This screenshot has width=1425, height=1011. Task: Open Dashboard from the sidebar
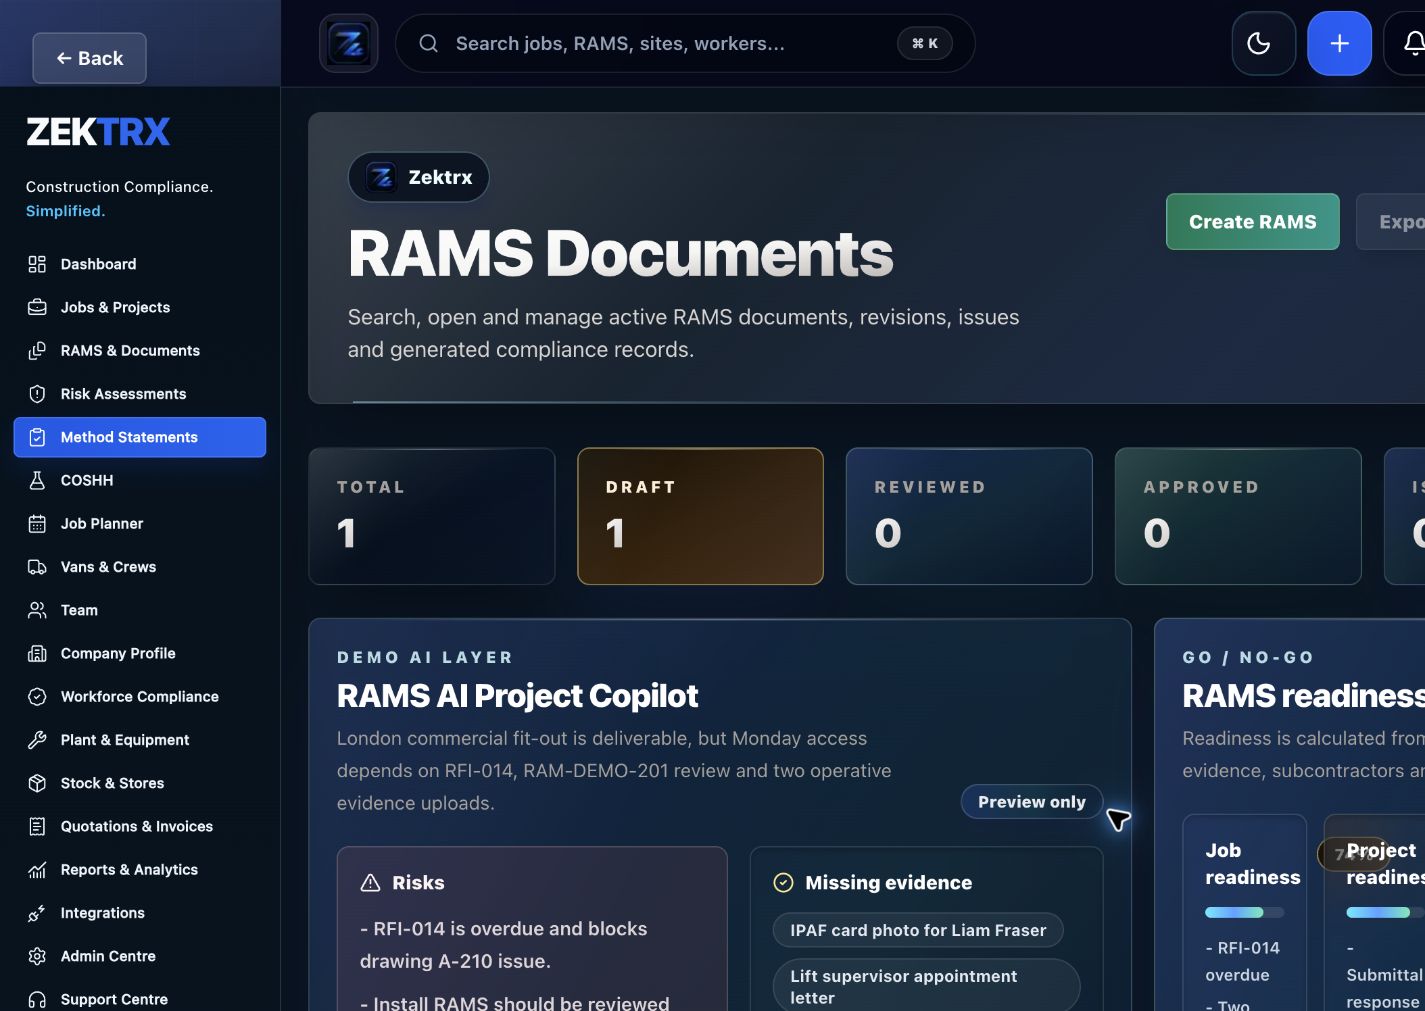[140, 264]
